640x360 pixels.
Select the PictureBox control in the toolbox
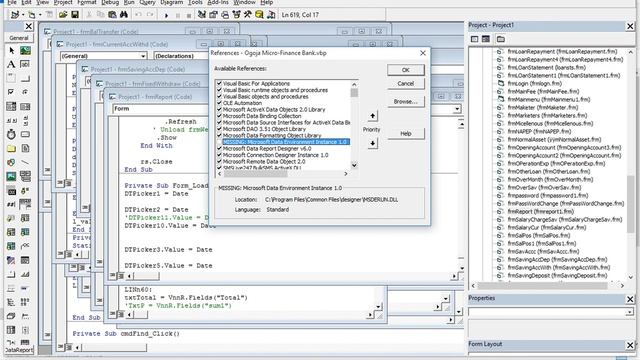point(25,51)
